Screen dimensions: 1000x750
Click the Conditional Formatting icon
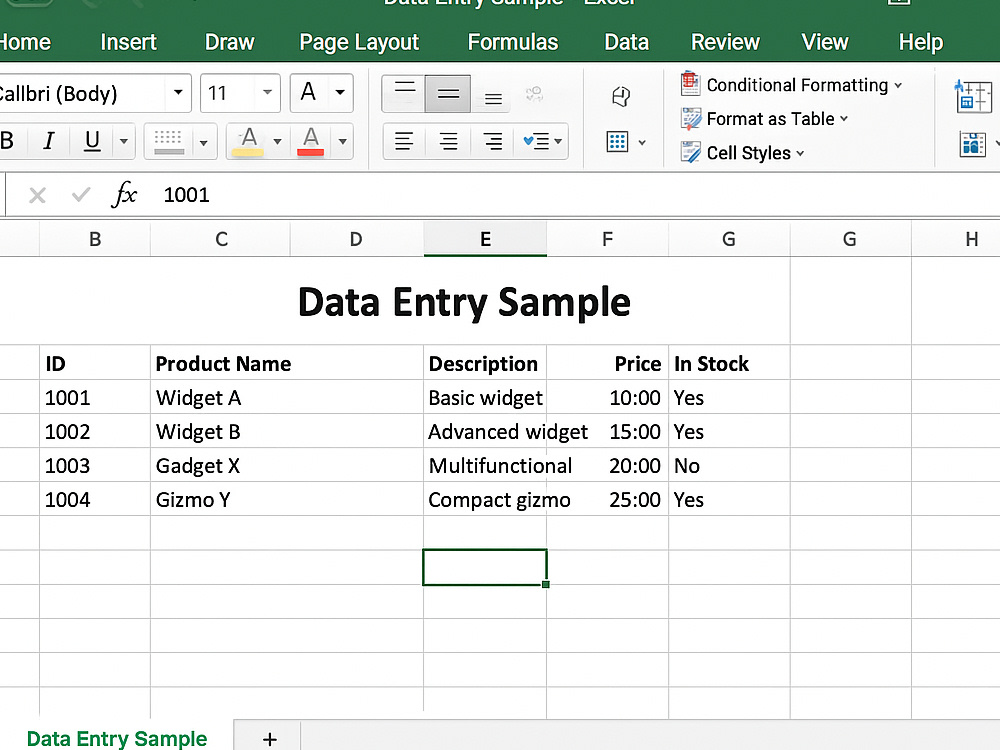pyautogui.click(x=690, y=84)
